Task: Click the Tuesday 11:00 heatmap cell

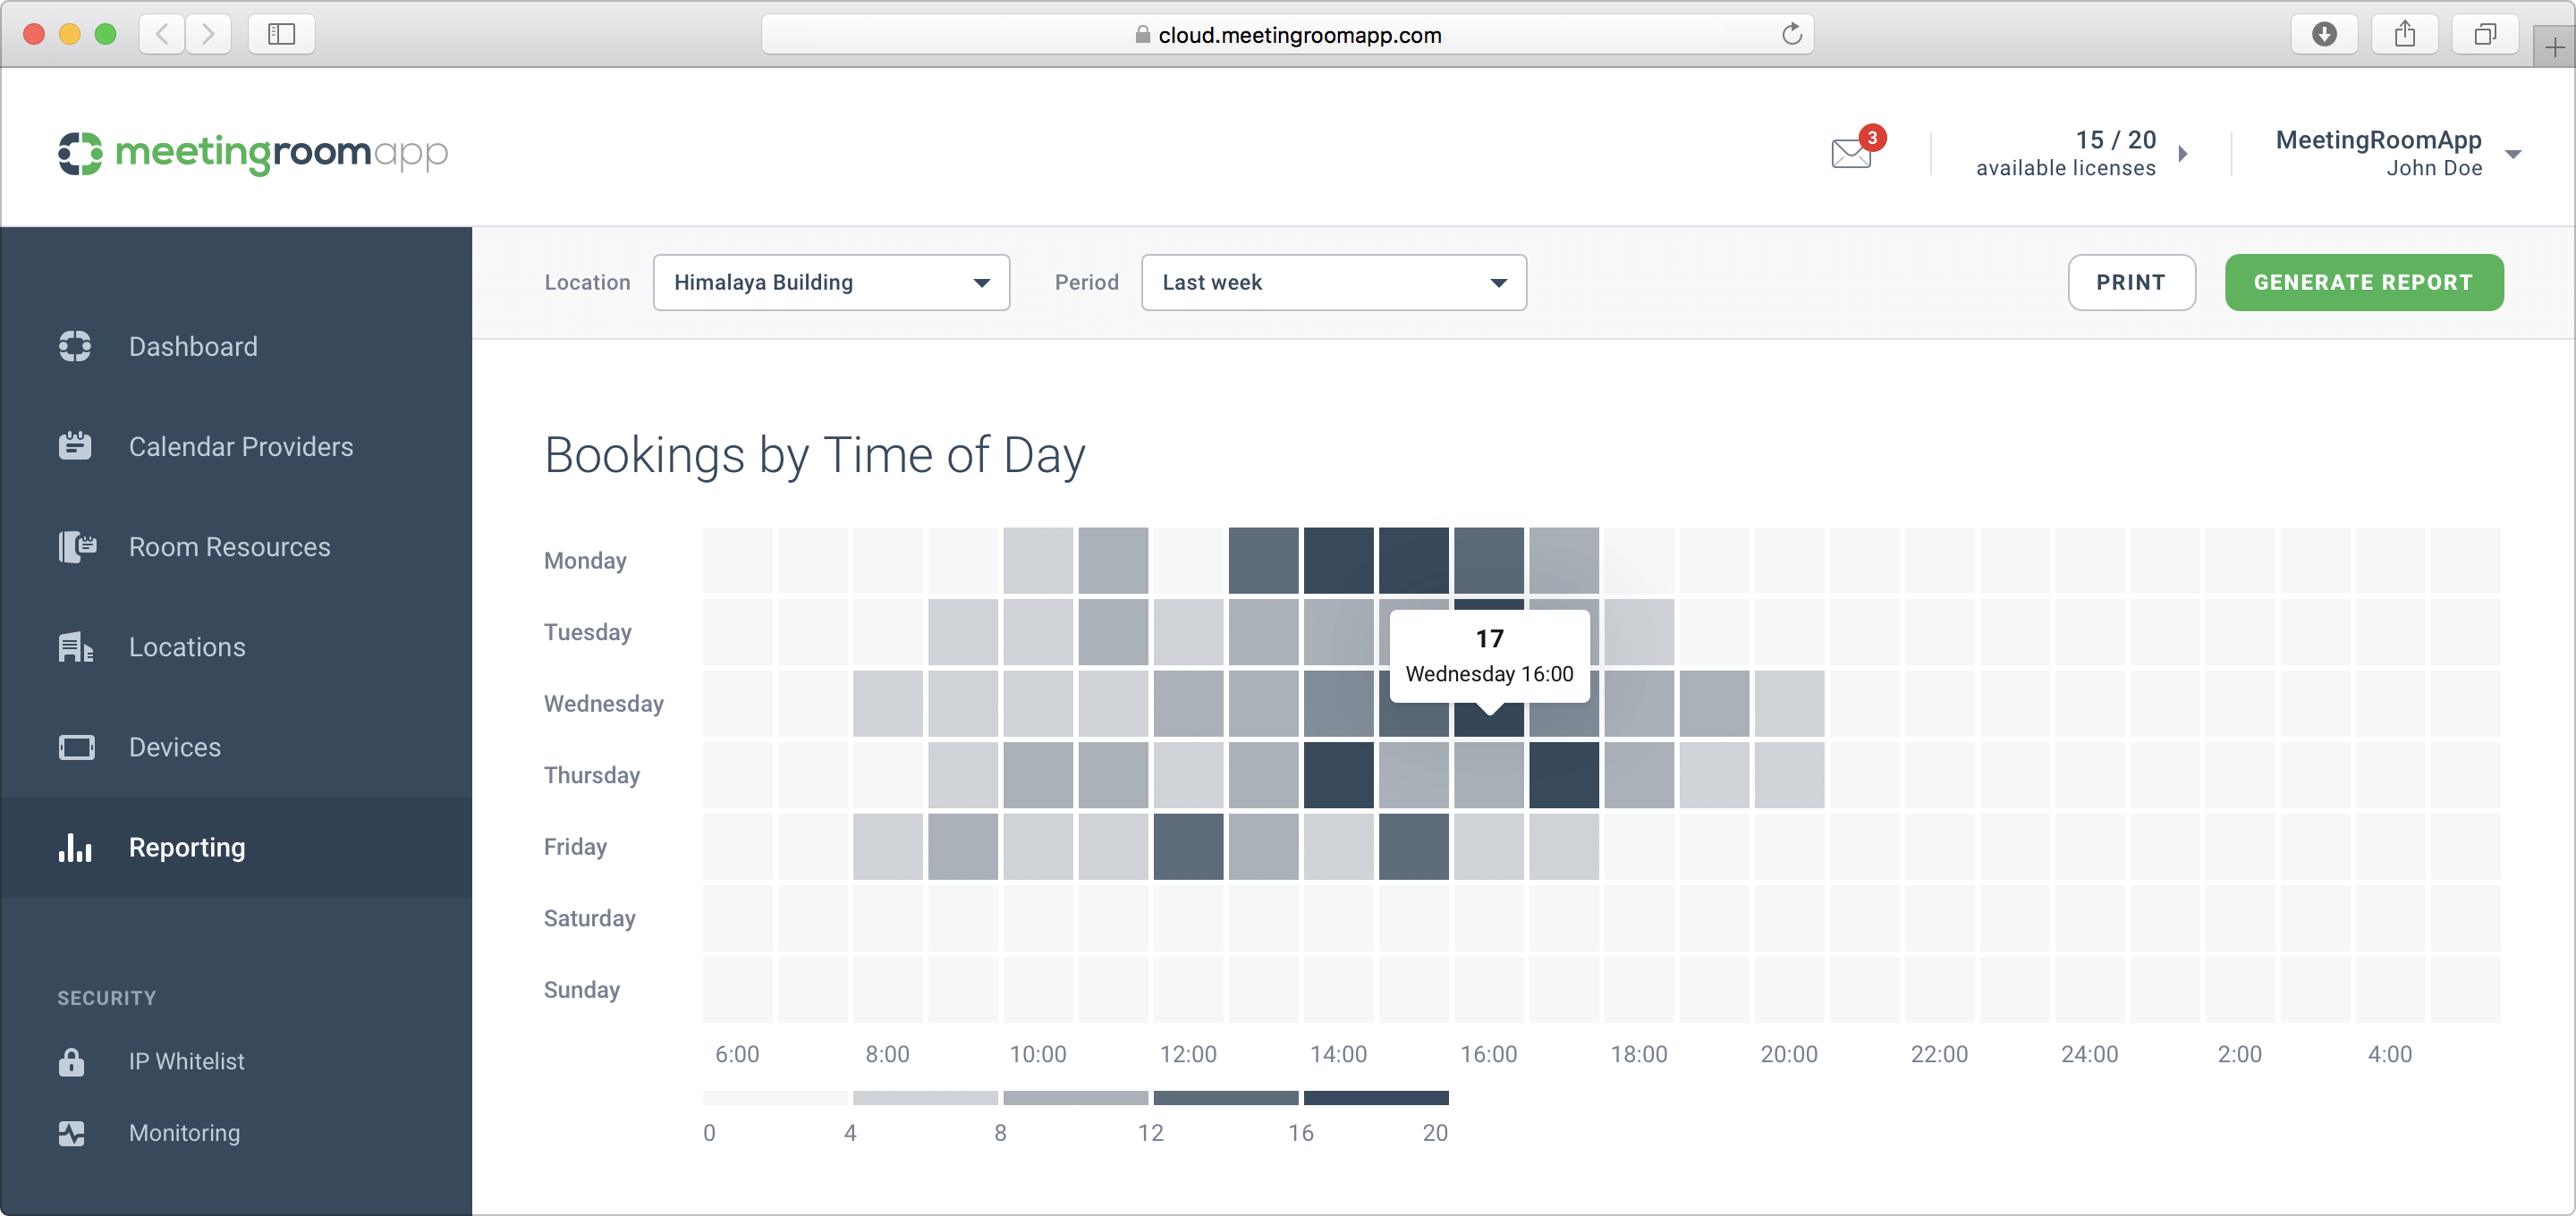Action: tap(1113, 632)
